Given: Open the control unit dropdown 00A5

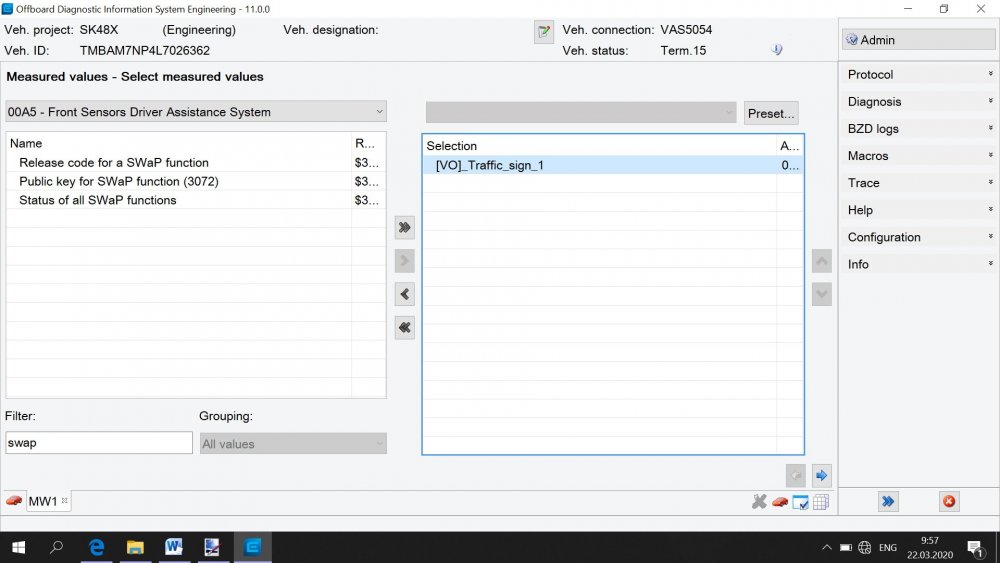Looking at the screenshot, I should pos(196,112).
